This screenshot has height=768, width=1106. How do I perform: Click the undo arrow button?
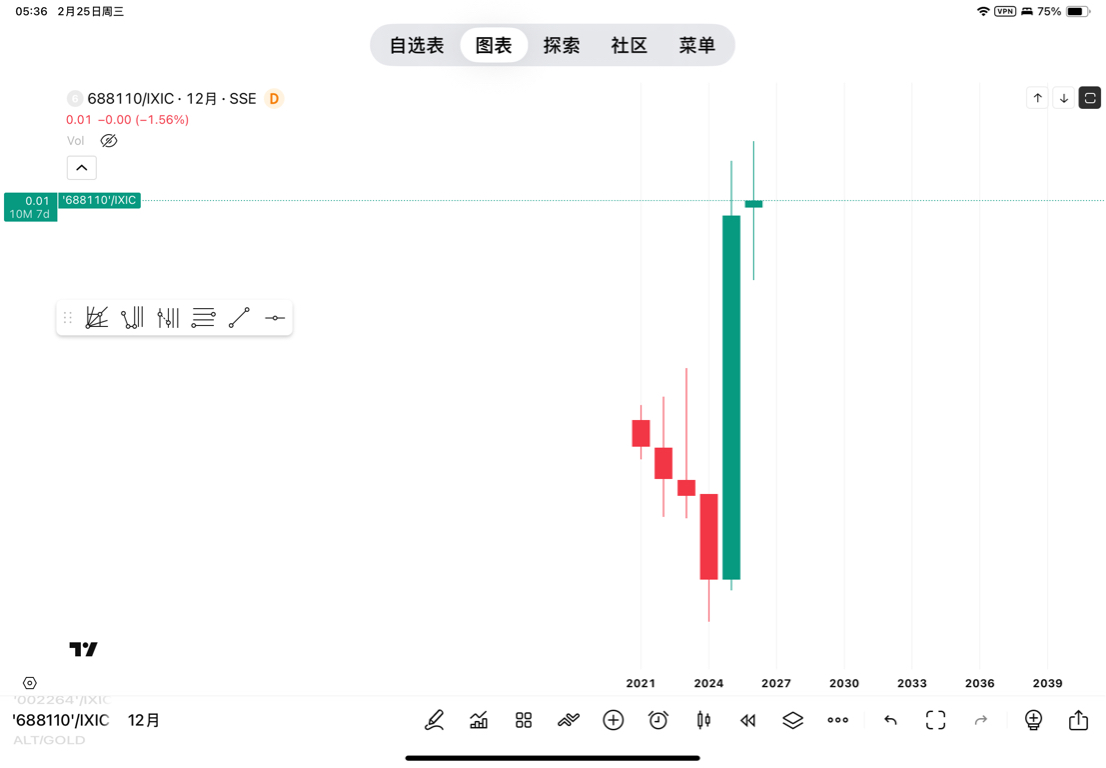point(890,720)
